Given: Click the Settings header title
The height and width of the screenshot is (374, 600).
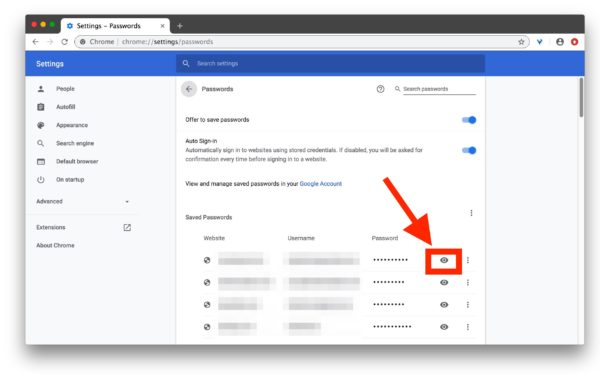Looking at the screenshot, I should (50, 64).
